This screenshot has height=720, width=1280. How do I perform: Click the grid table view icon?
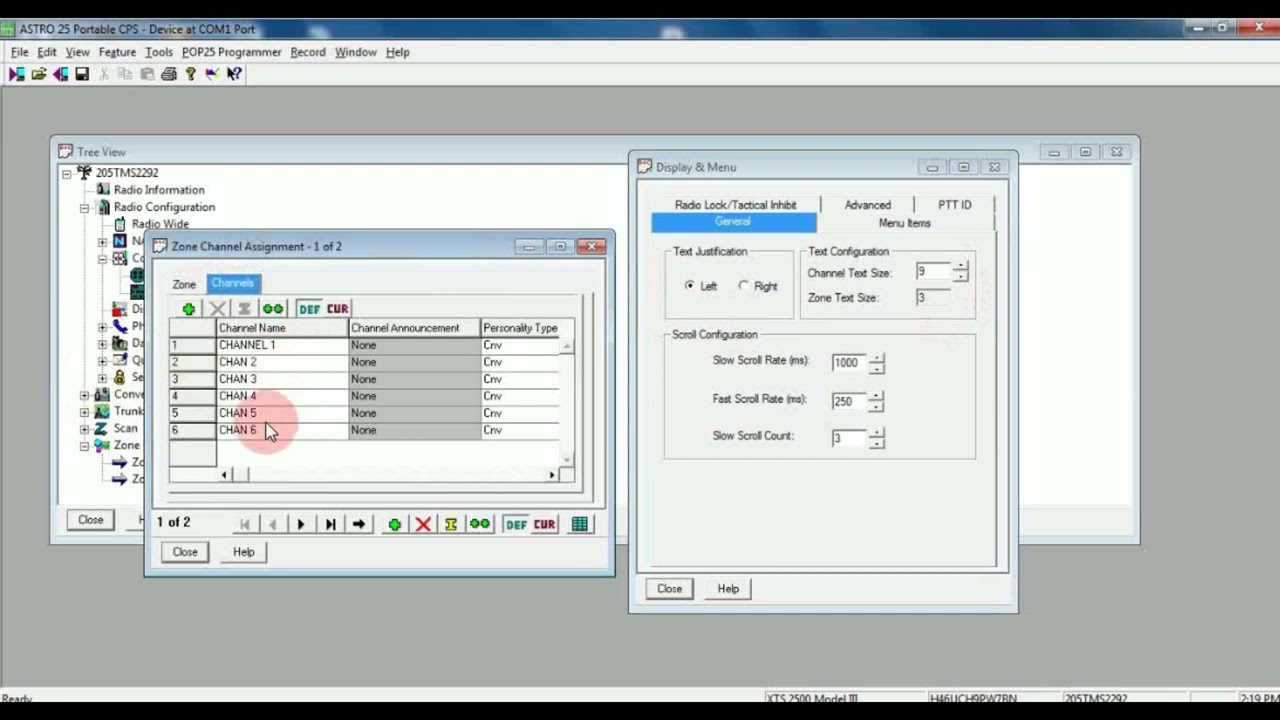coord(580,524)
